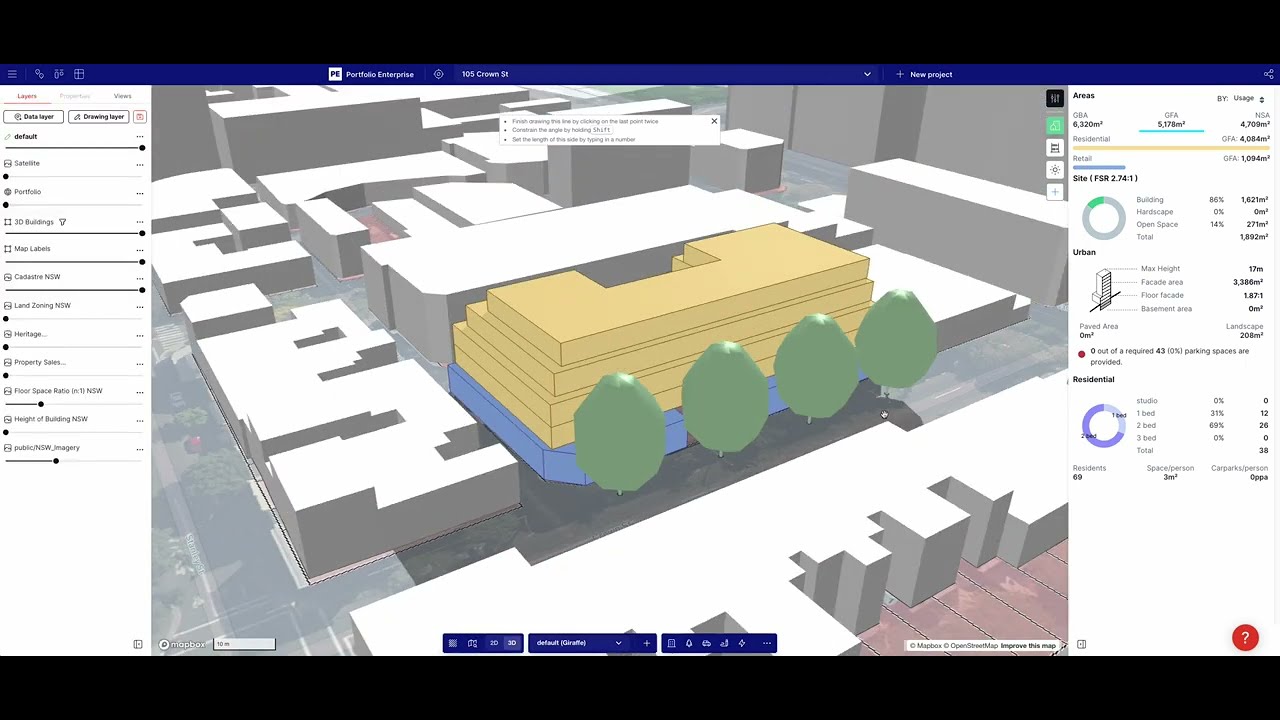Switch to the Layers tab
The width and height of the screenshot is (1280, 720).
[x=27, y=96]
